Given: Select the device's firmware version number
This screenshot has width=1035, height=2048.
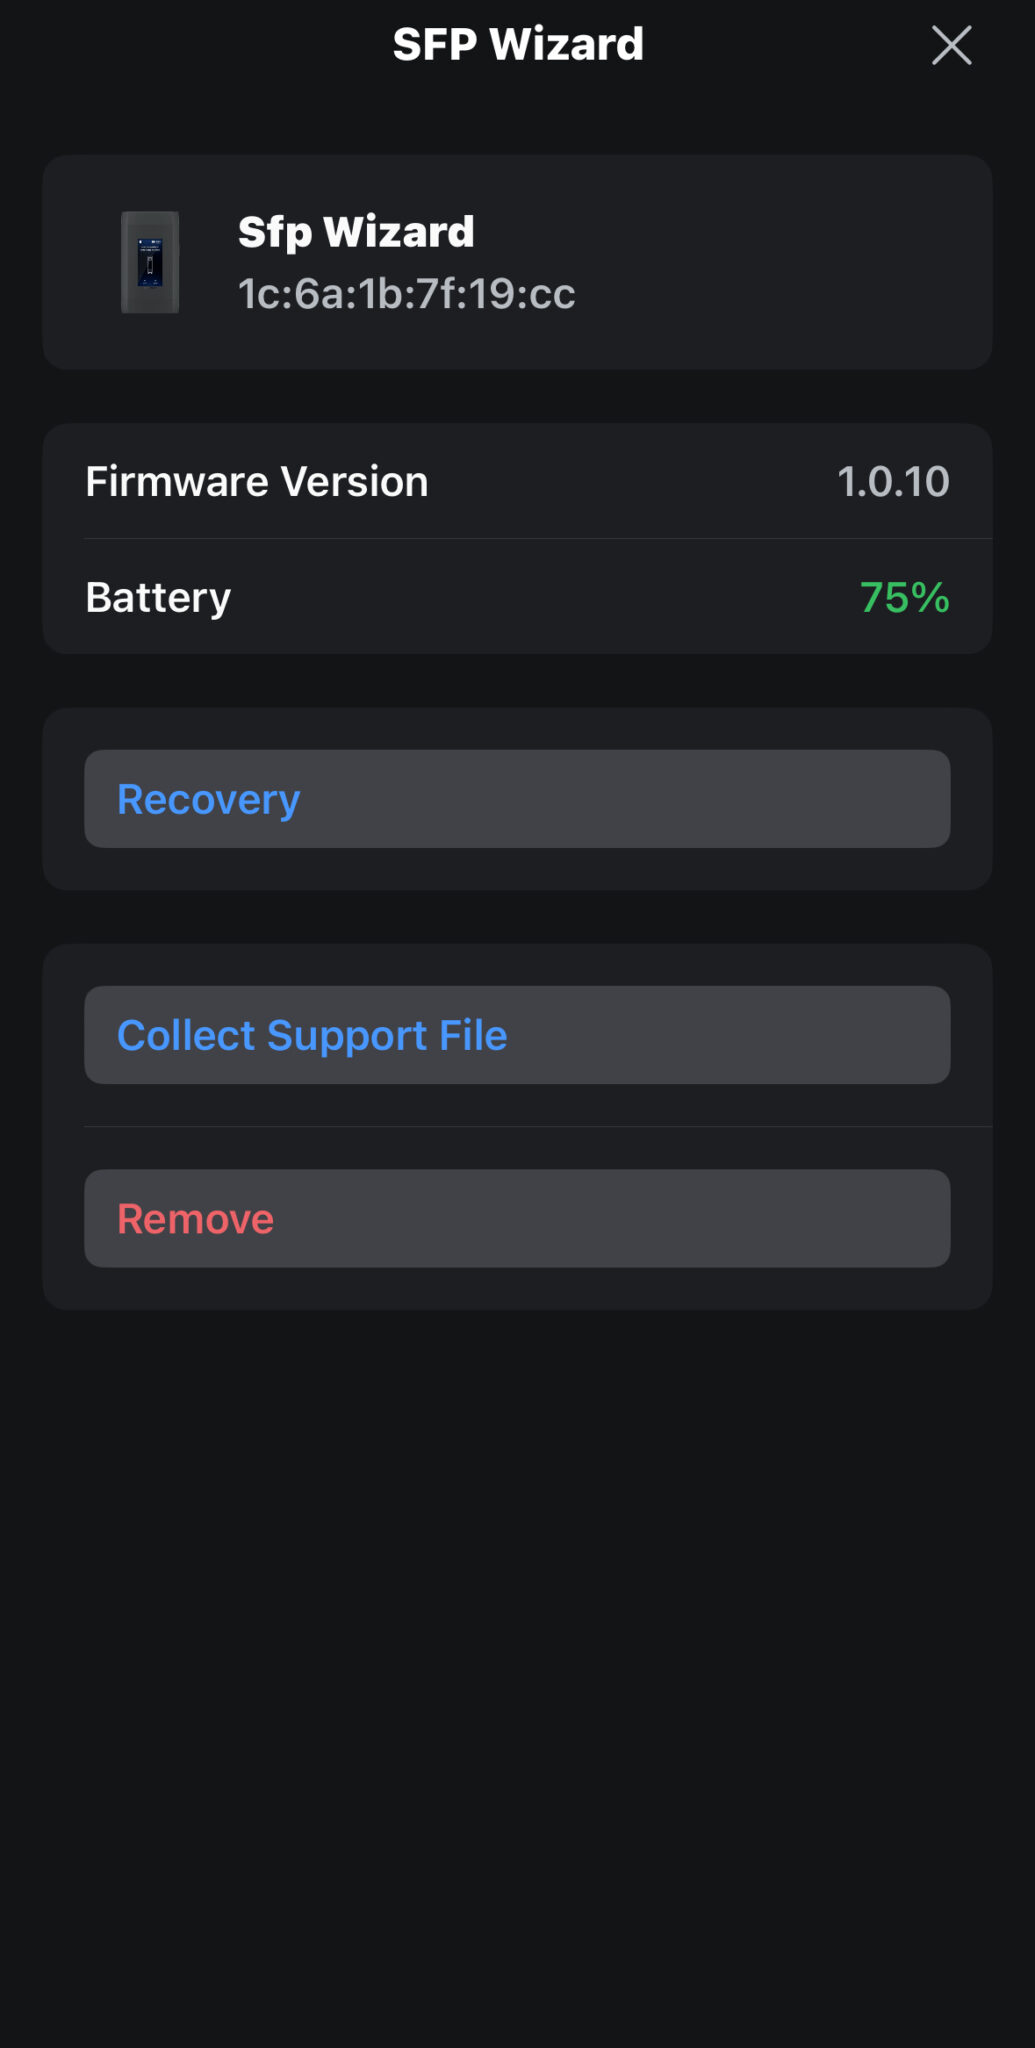Looking at the screenshot, I should coord(893,482).
